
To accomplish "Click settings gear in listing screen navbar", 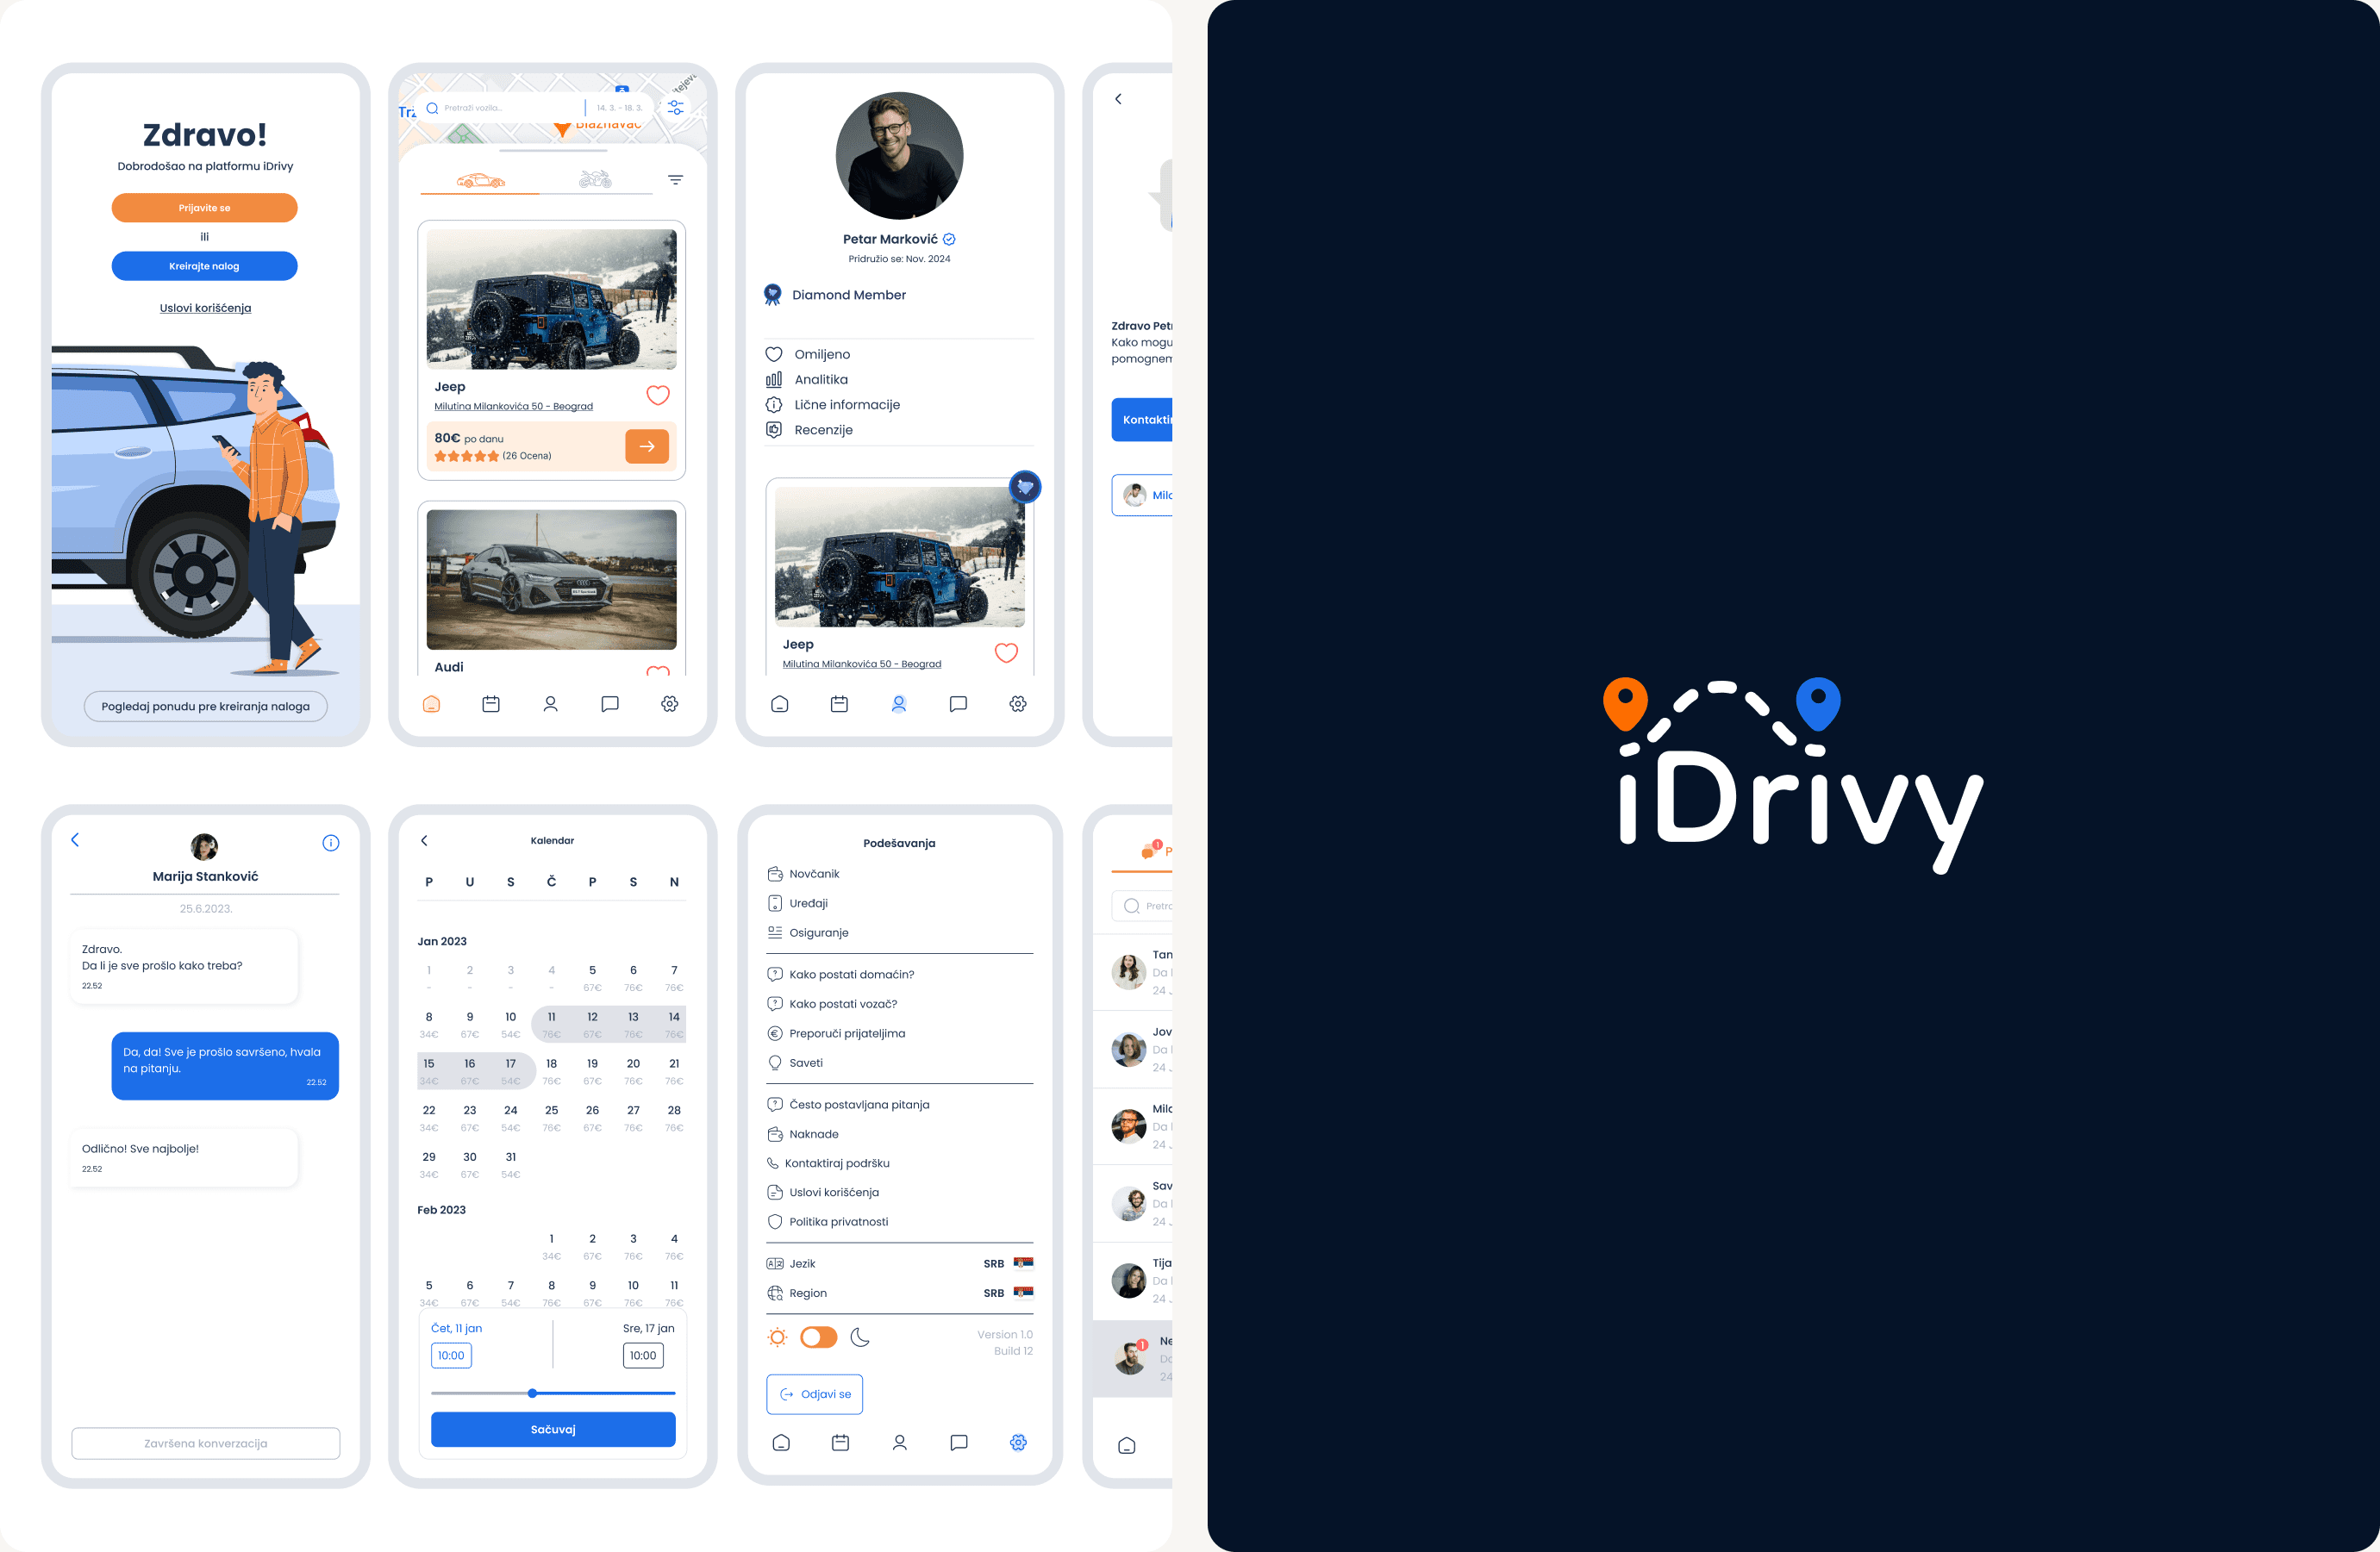I will (669, 704).
